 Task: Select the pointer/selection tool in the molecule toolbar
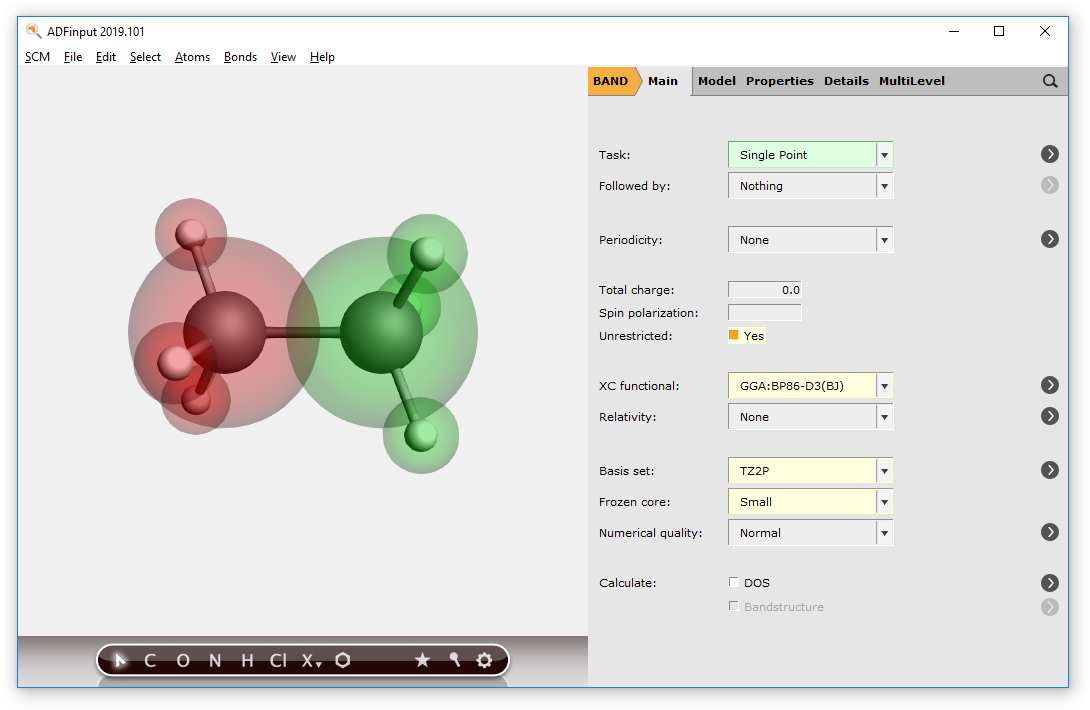(119, 660)
